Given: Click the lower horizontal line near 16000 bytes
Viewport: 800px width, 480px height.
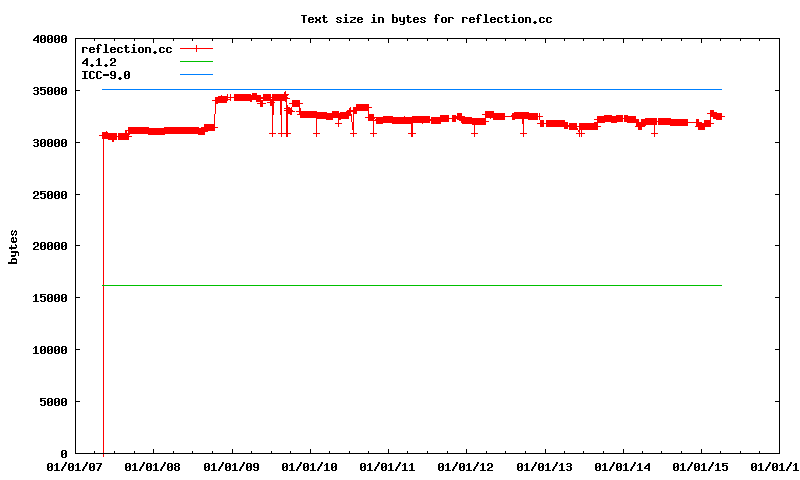Looking at the screenshot, I should tap(400, 286).
